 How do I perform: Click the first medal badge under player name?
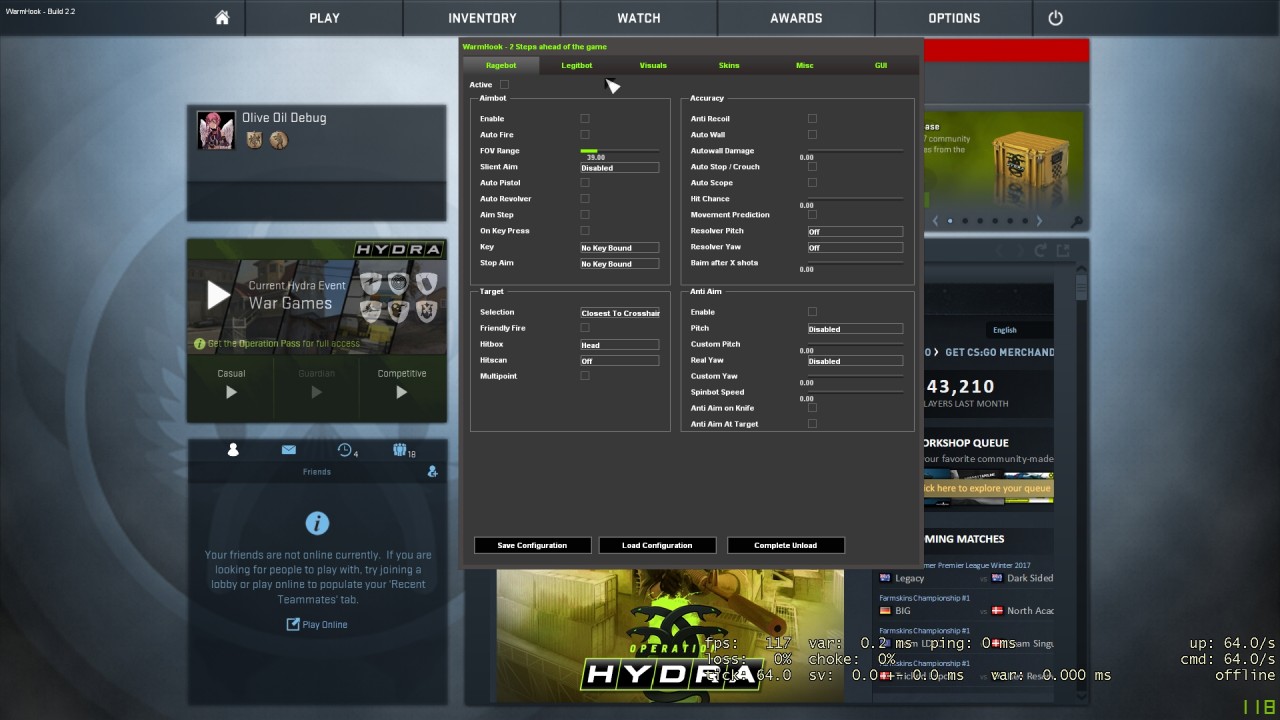[x=254, y=140]
